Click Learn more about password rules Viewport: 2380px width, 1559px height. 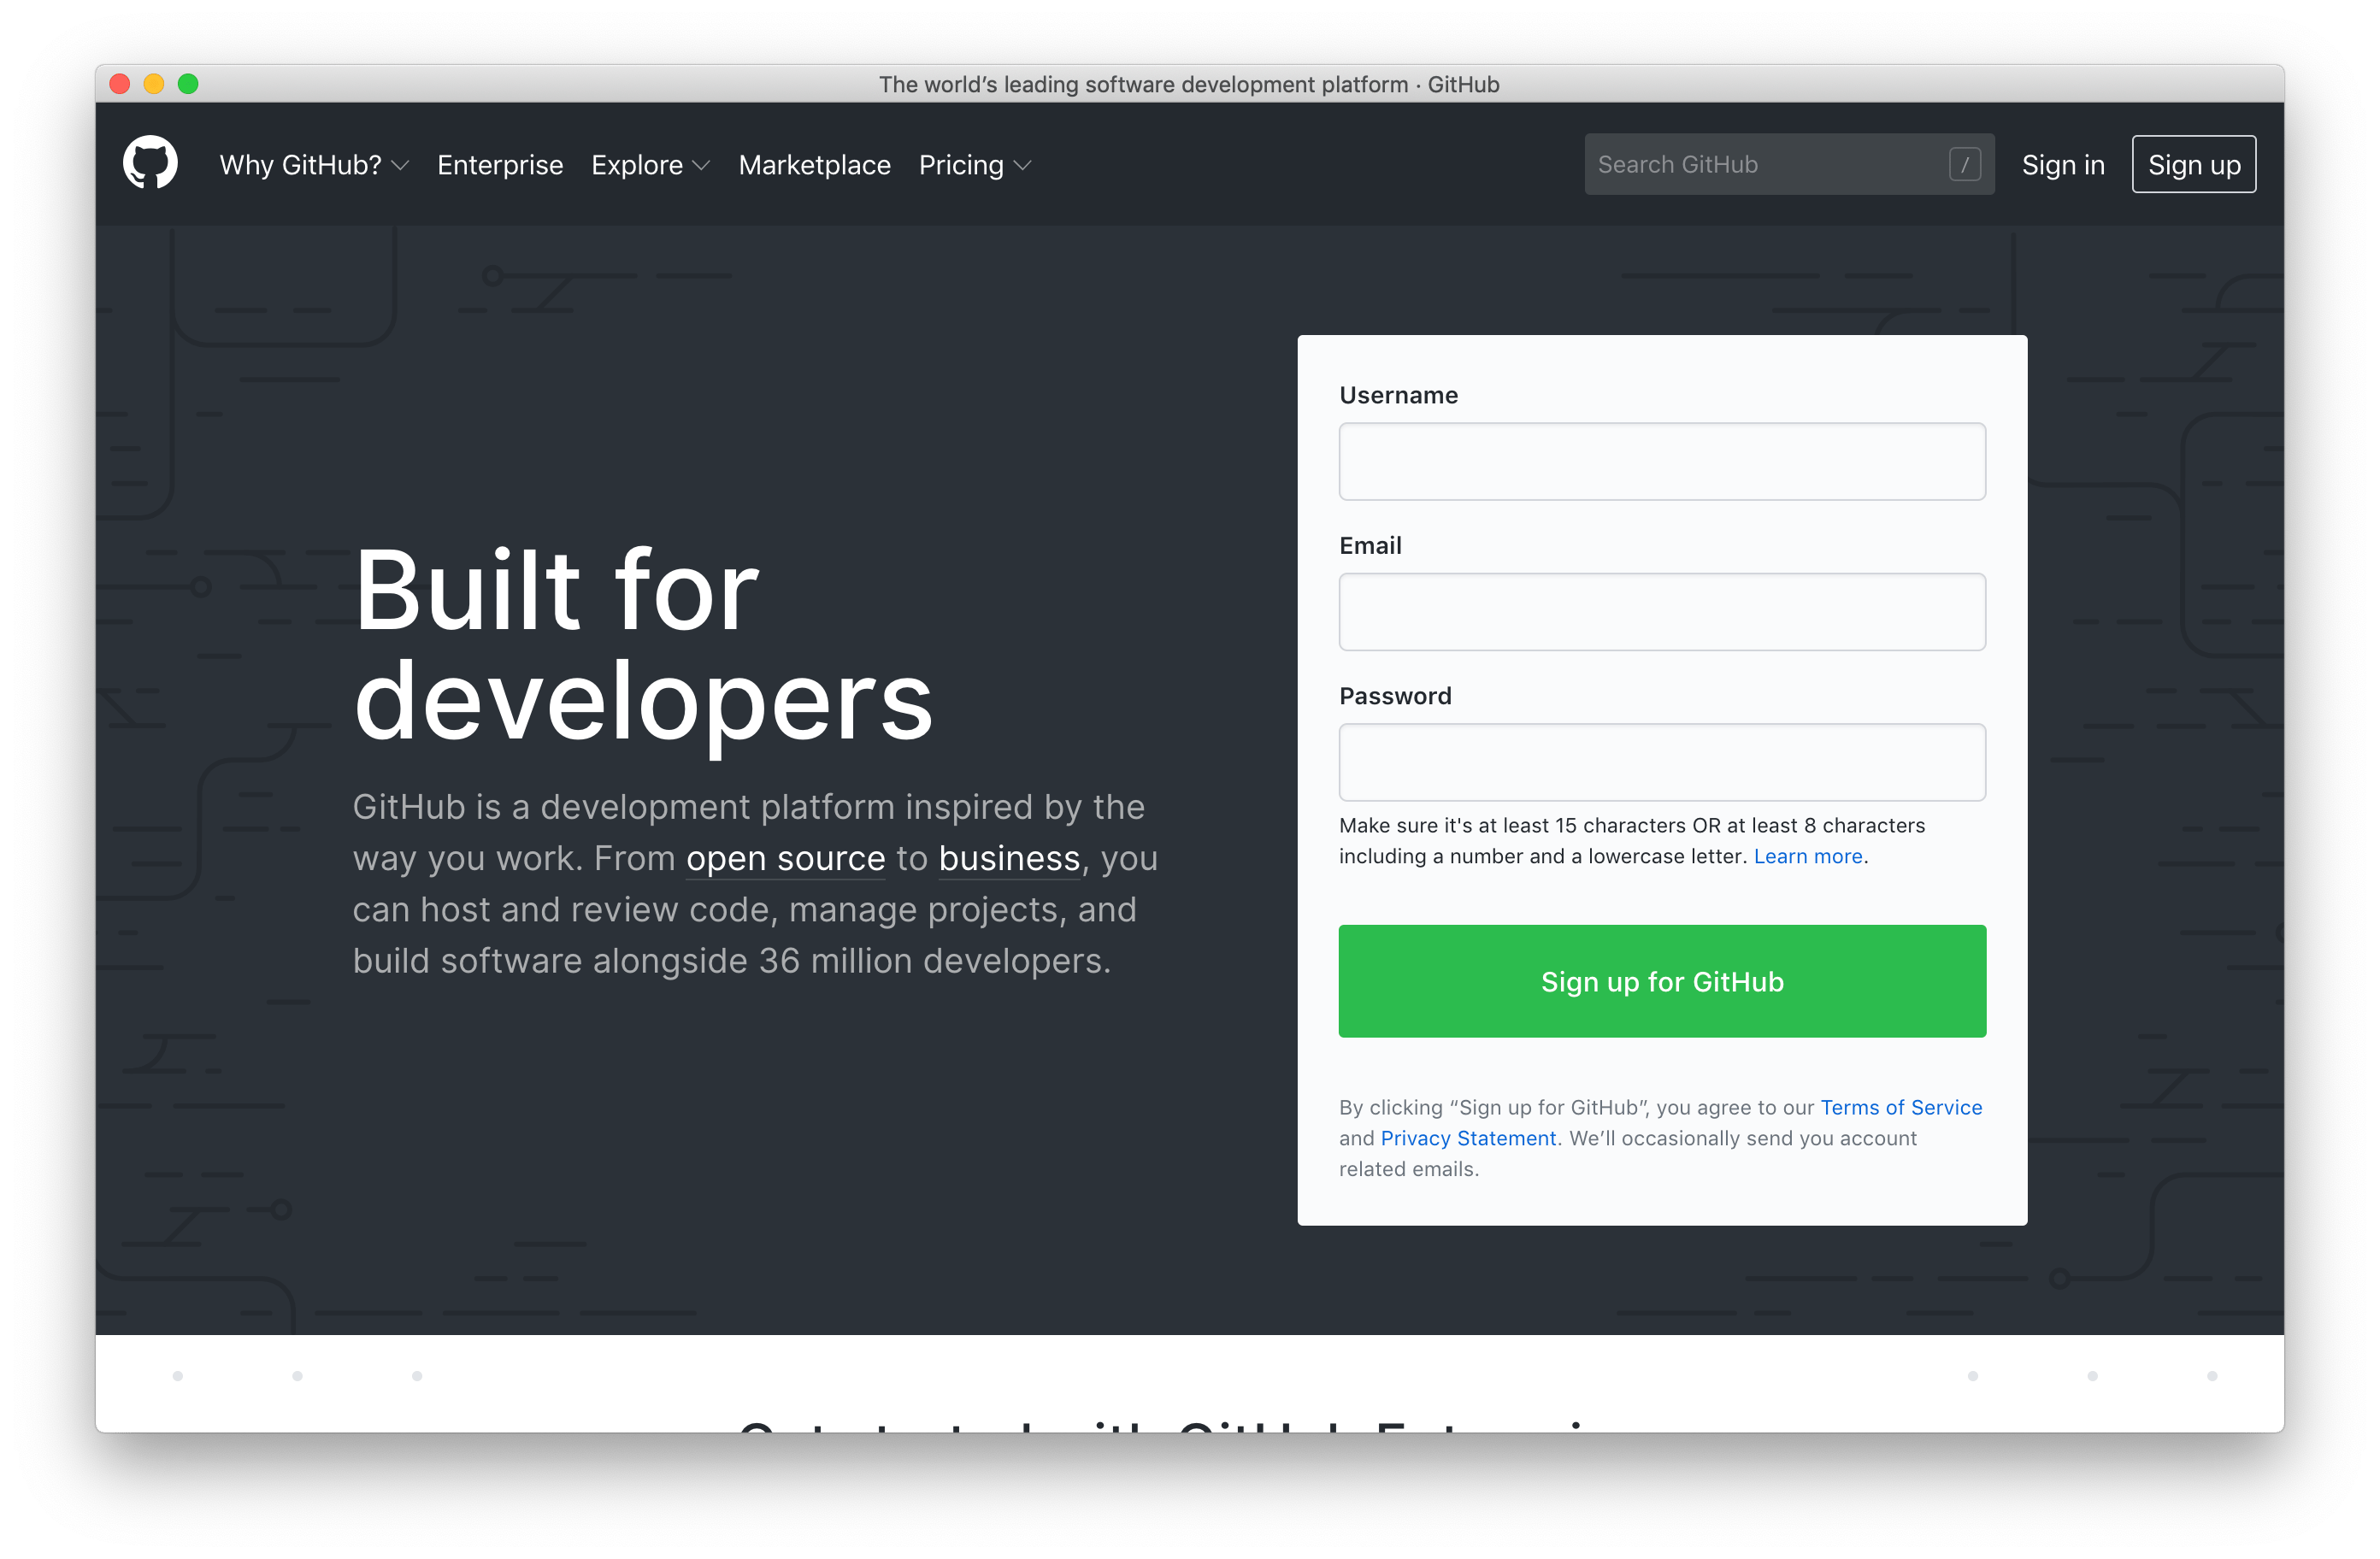click(1807, 856)
